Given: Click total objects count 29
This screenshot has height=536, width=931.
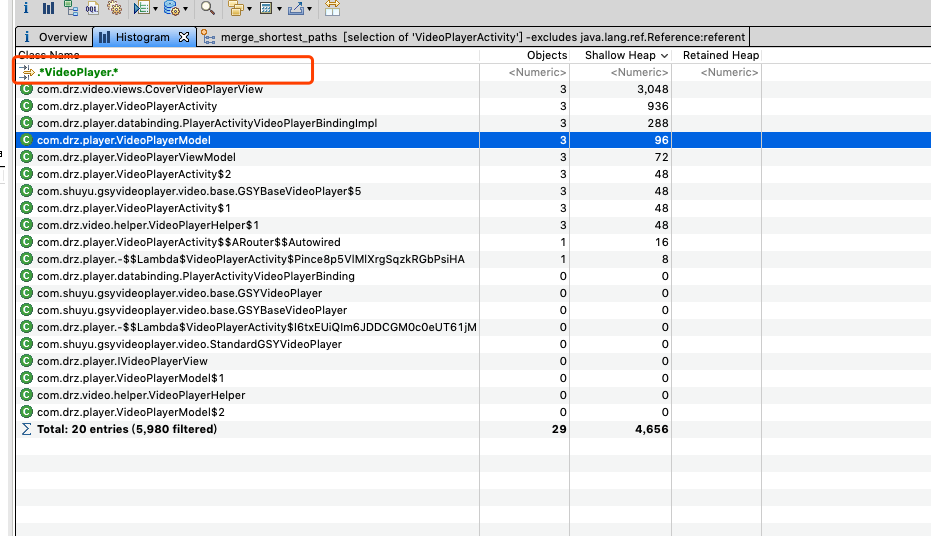Looking at the screenshot, I should point(559,429).
